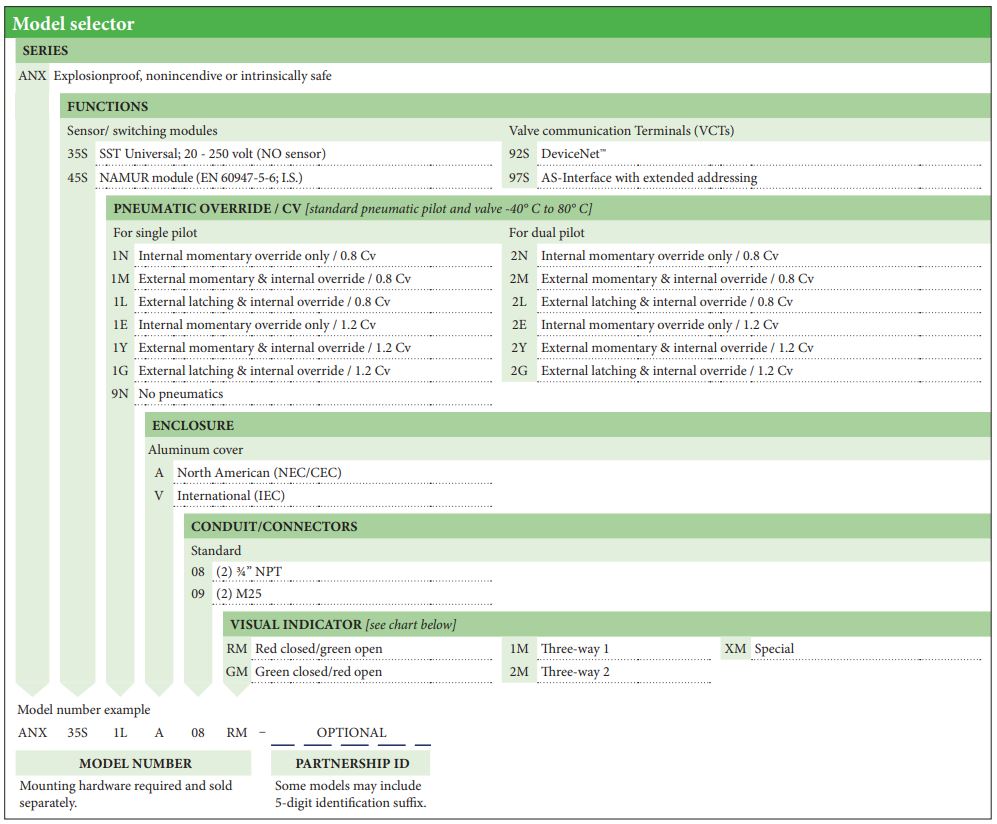Choose 35S SST Universal sensor option
This screenshot has width=997, height=824.
point(212,154)
